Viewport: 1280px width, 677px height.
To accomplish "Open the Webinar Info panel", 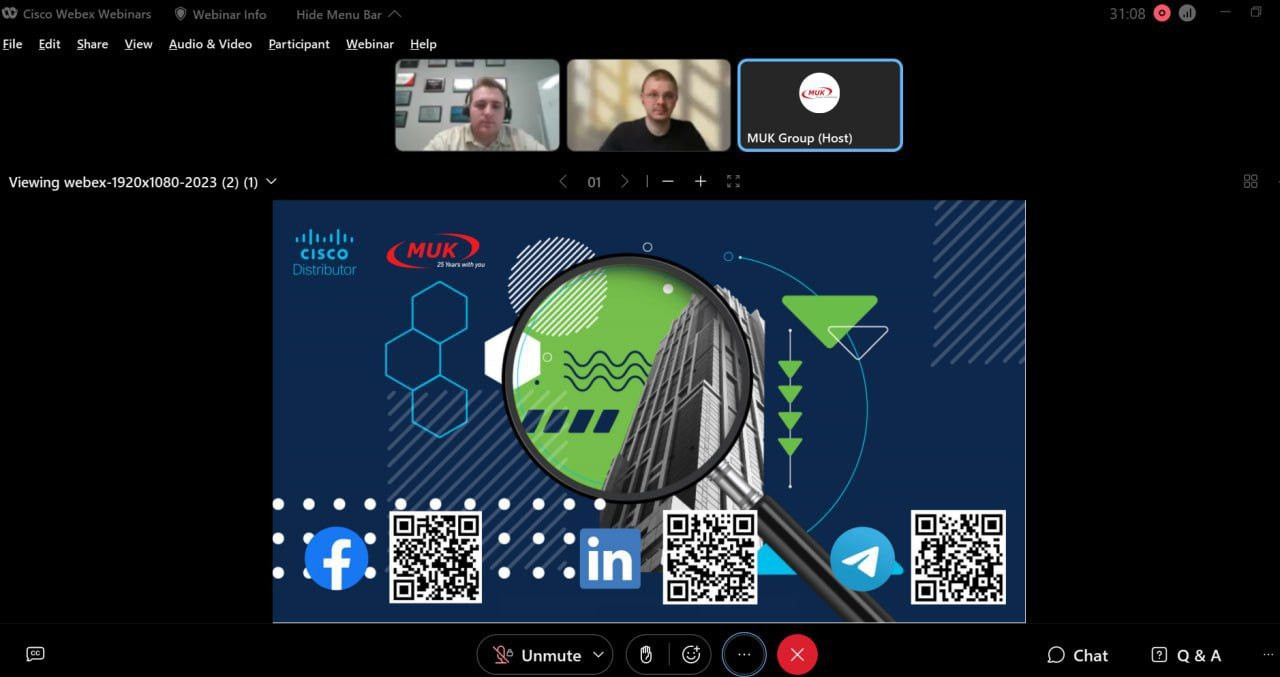I will click(220, 14).
